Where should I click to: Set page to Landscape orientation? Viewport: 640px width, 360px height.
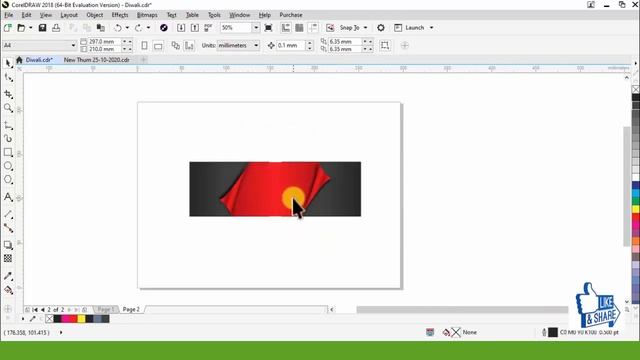158,45
